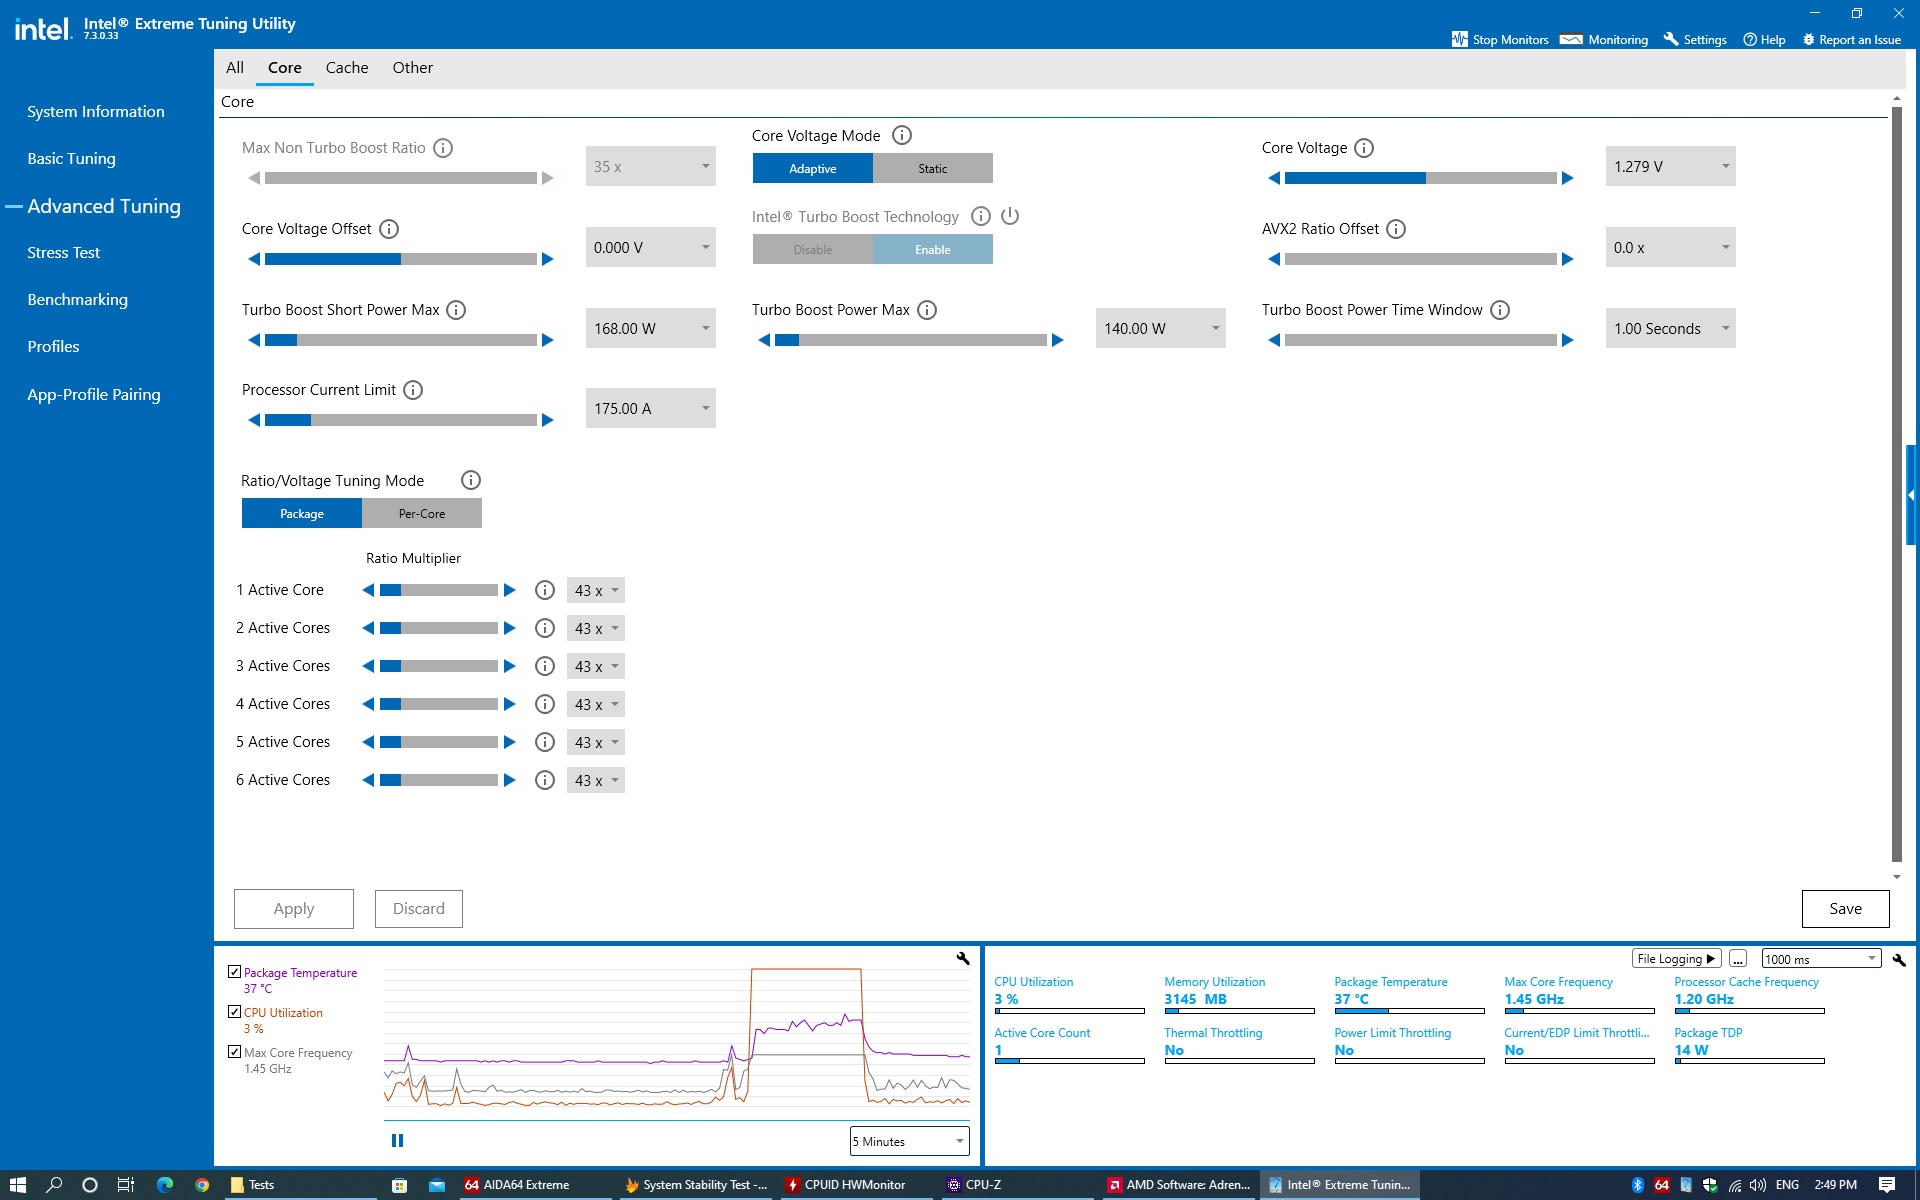Open the 1 Active Core ratio dropdown

(596, 591)
